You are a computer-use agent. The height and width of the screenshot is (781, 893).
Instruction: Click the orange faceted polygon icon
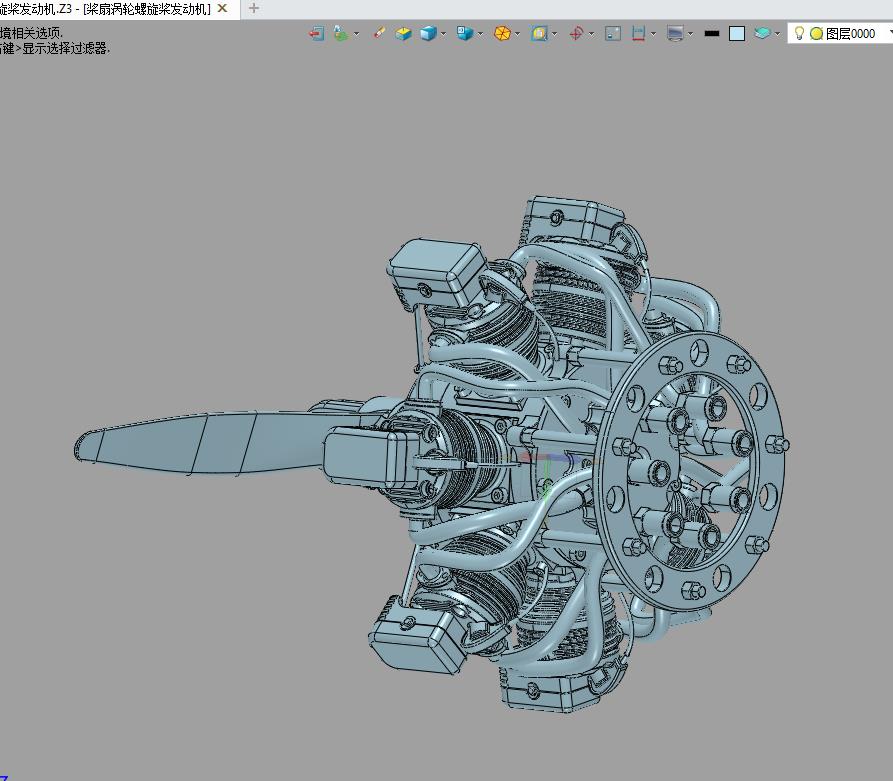(x=502, y=34)
